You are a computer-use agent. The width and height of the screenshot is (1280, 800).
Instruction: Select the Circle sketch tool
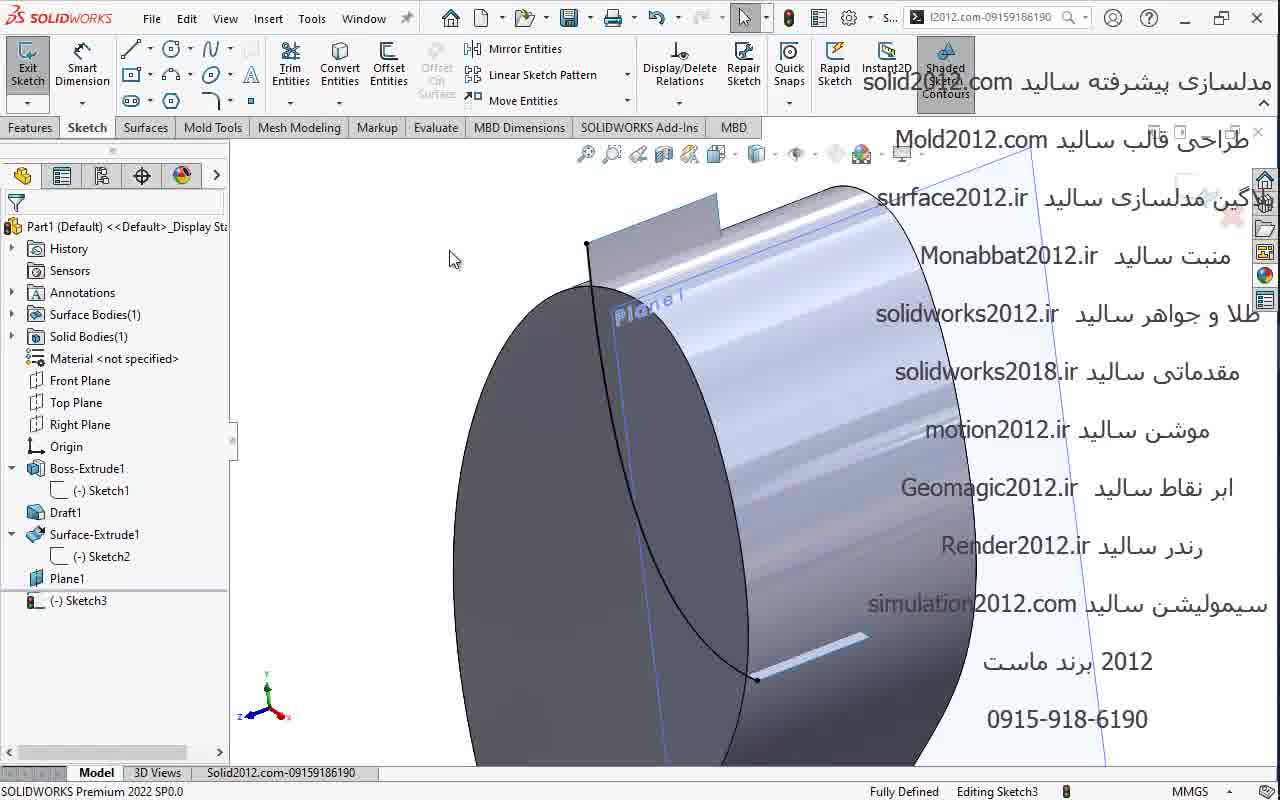point(171,49)
